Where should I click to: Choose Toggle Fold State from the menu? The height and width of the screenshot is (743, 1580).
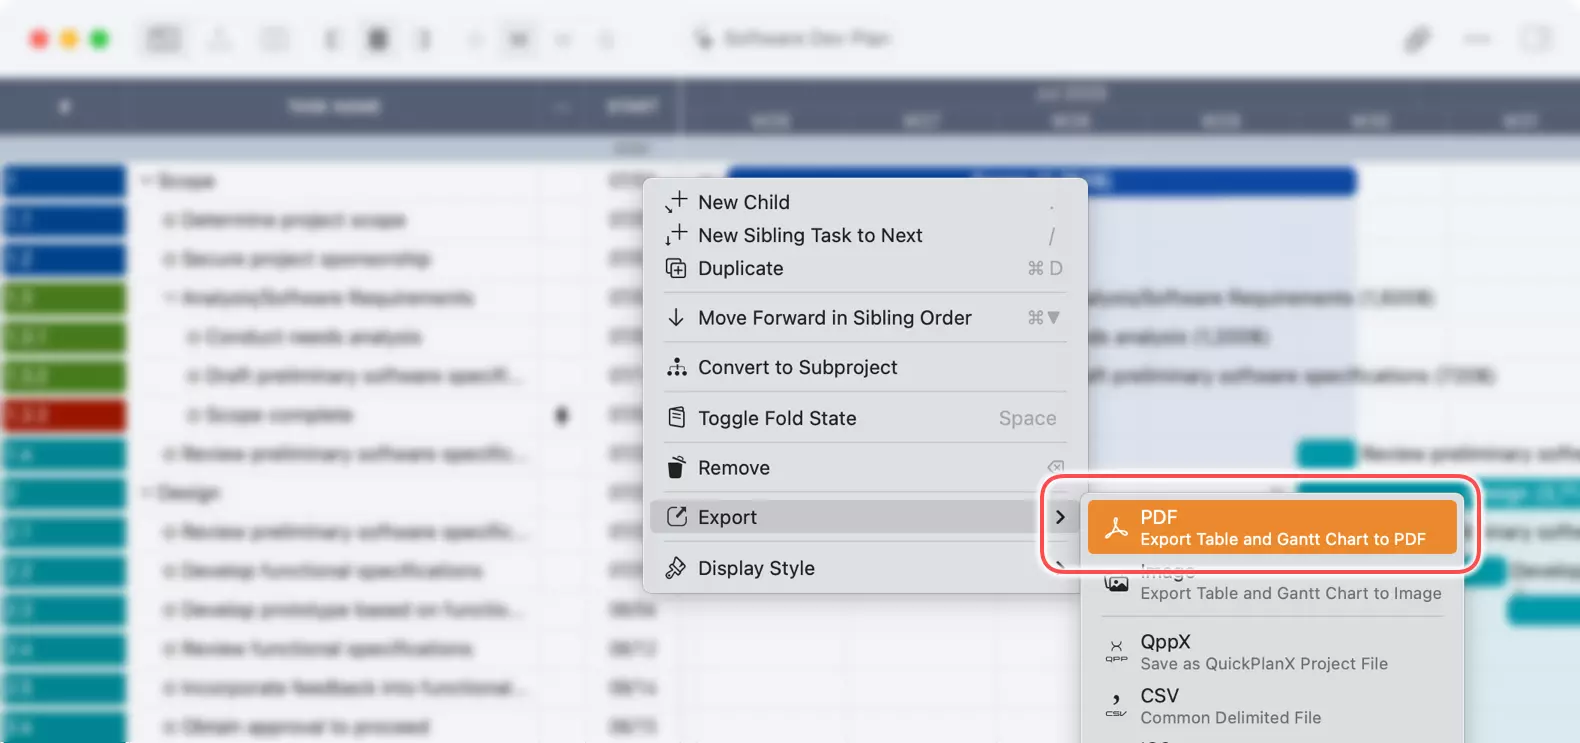coord(777,418)
